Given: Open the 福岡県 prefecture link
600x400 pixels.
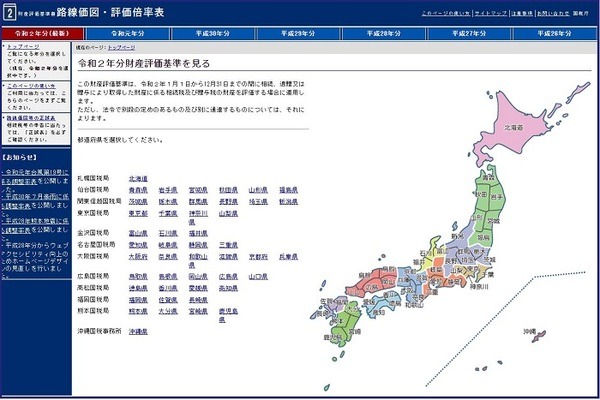Looking at the screenshot, I should tap(138, 300).
